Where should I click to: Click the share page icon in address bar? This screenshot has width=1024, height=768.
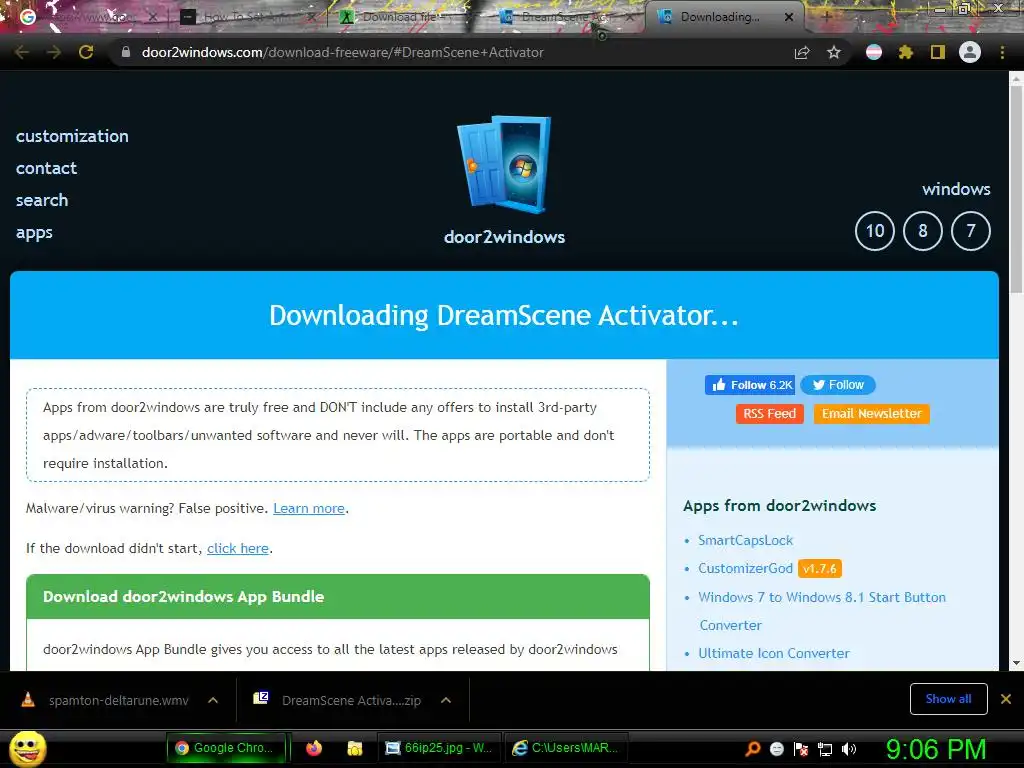(x=801, y=52)
